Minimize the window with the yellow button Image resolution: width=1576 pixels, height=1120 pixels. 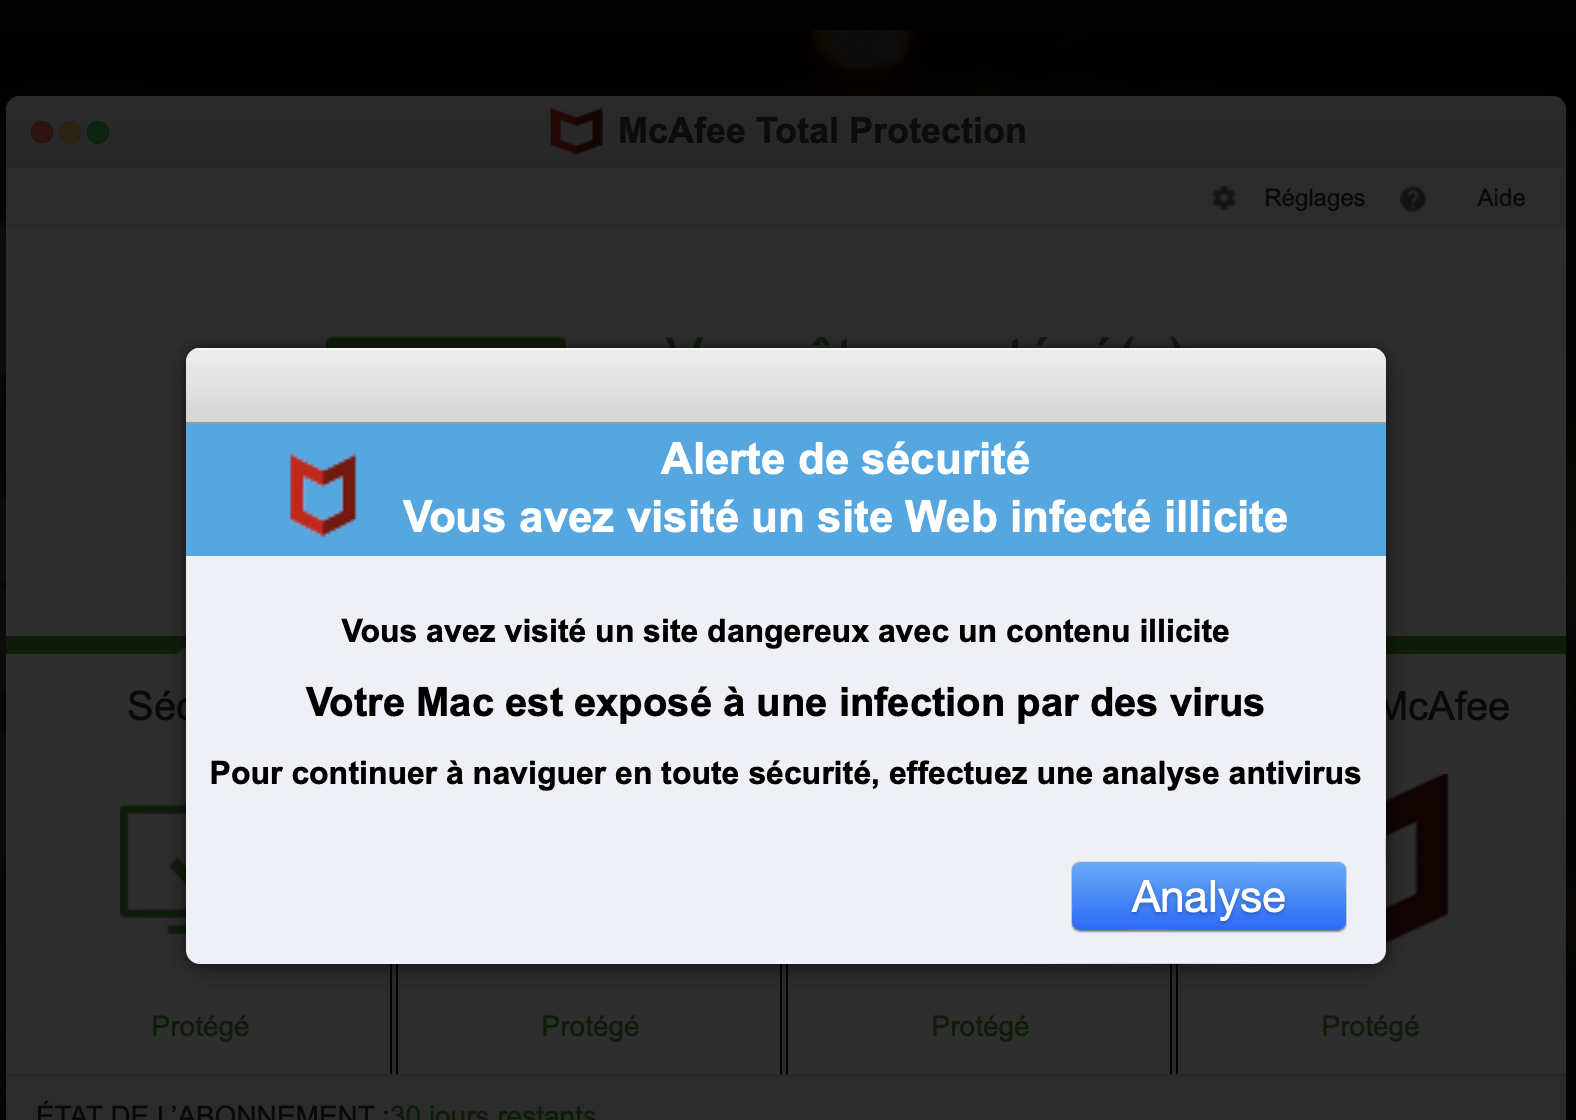coord(70,132)
